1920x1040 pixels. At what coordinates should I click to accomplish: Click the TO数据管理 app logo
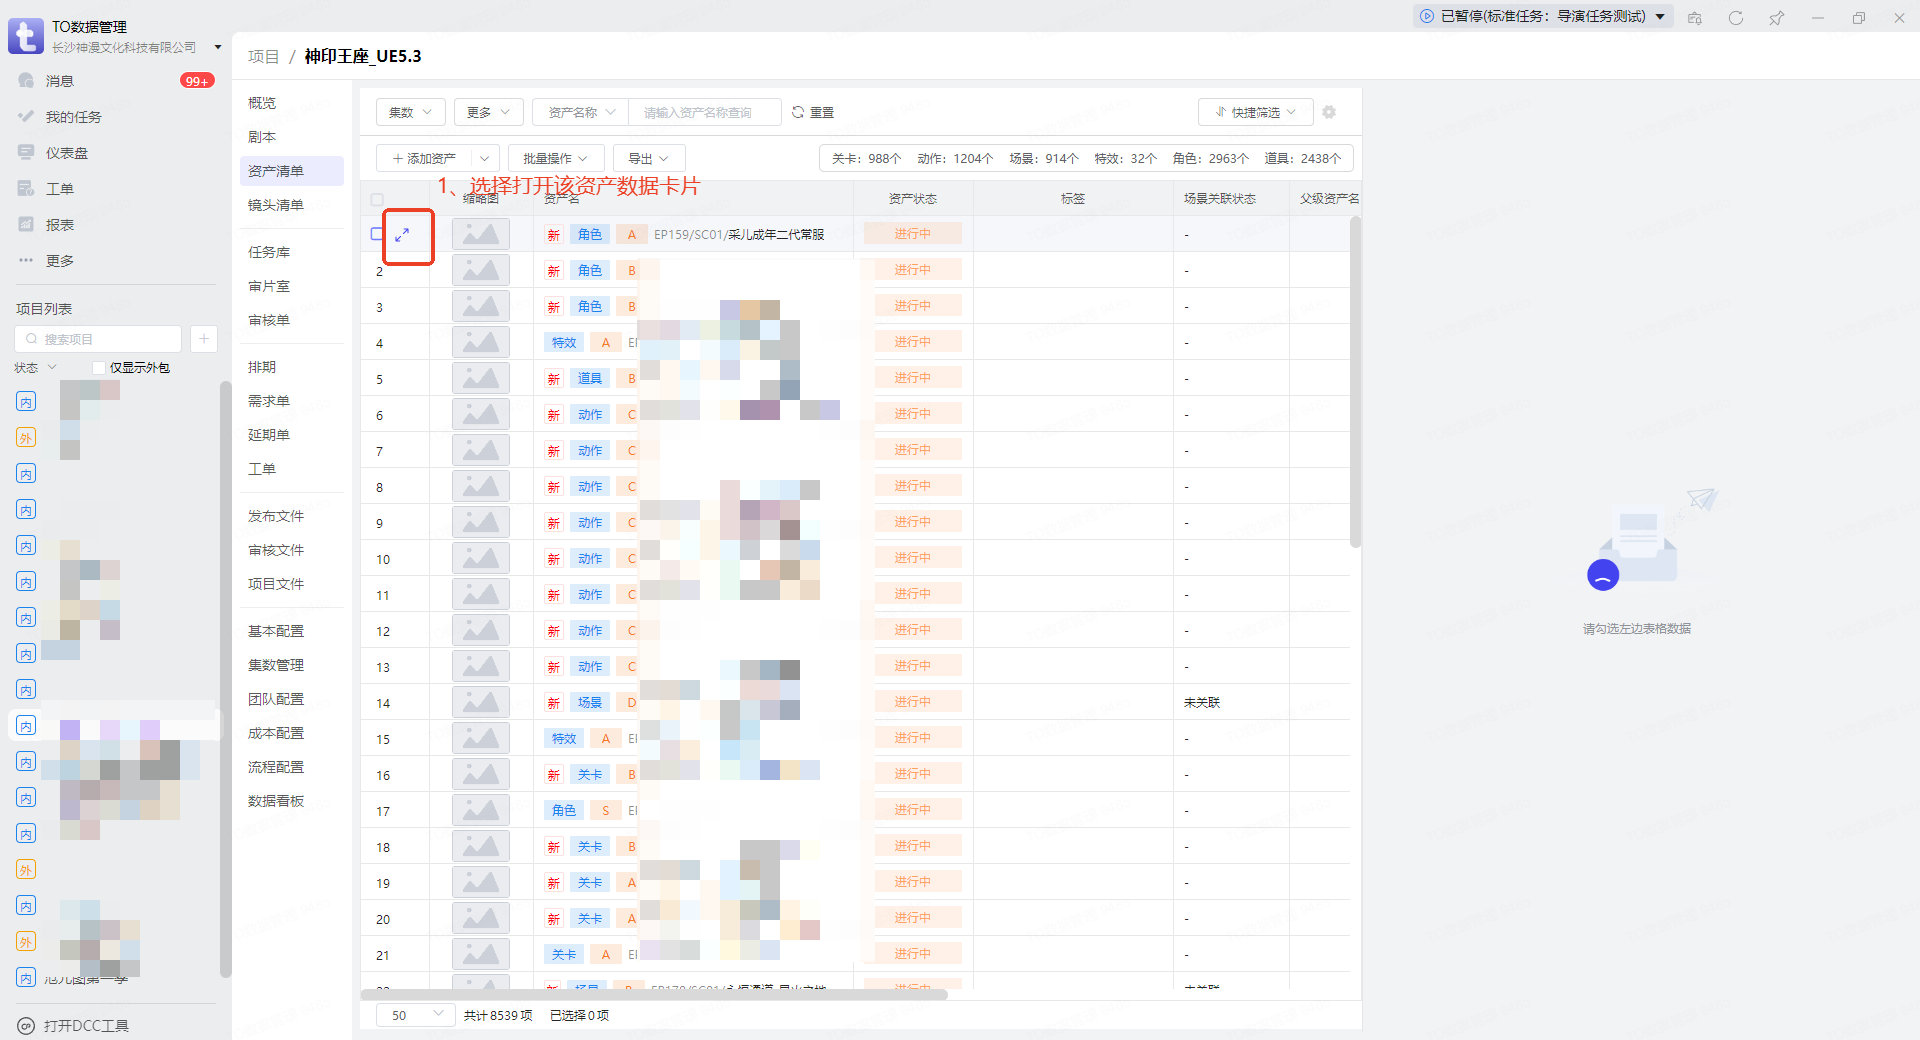pos(26,36)
